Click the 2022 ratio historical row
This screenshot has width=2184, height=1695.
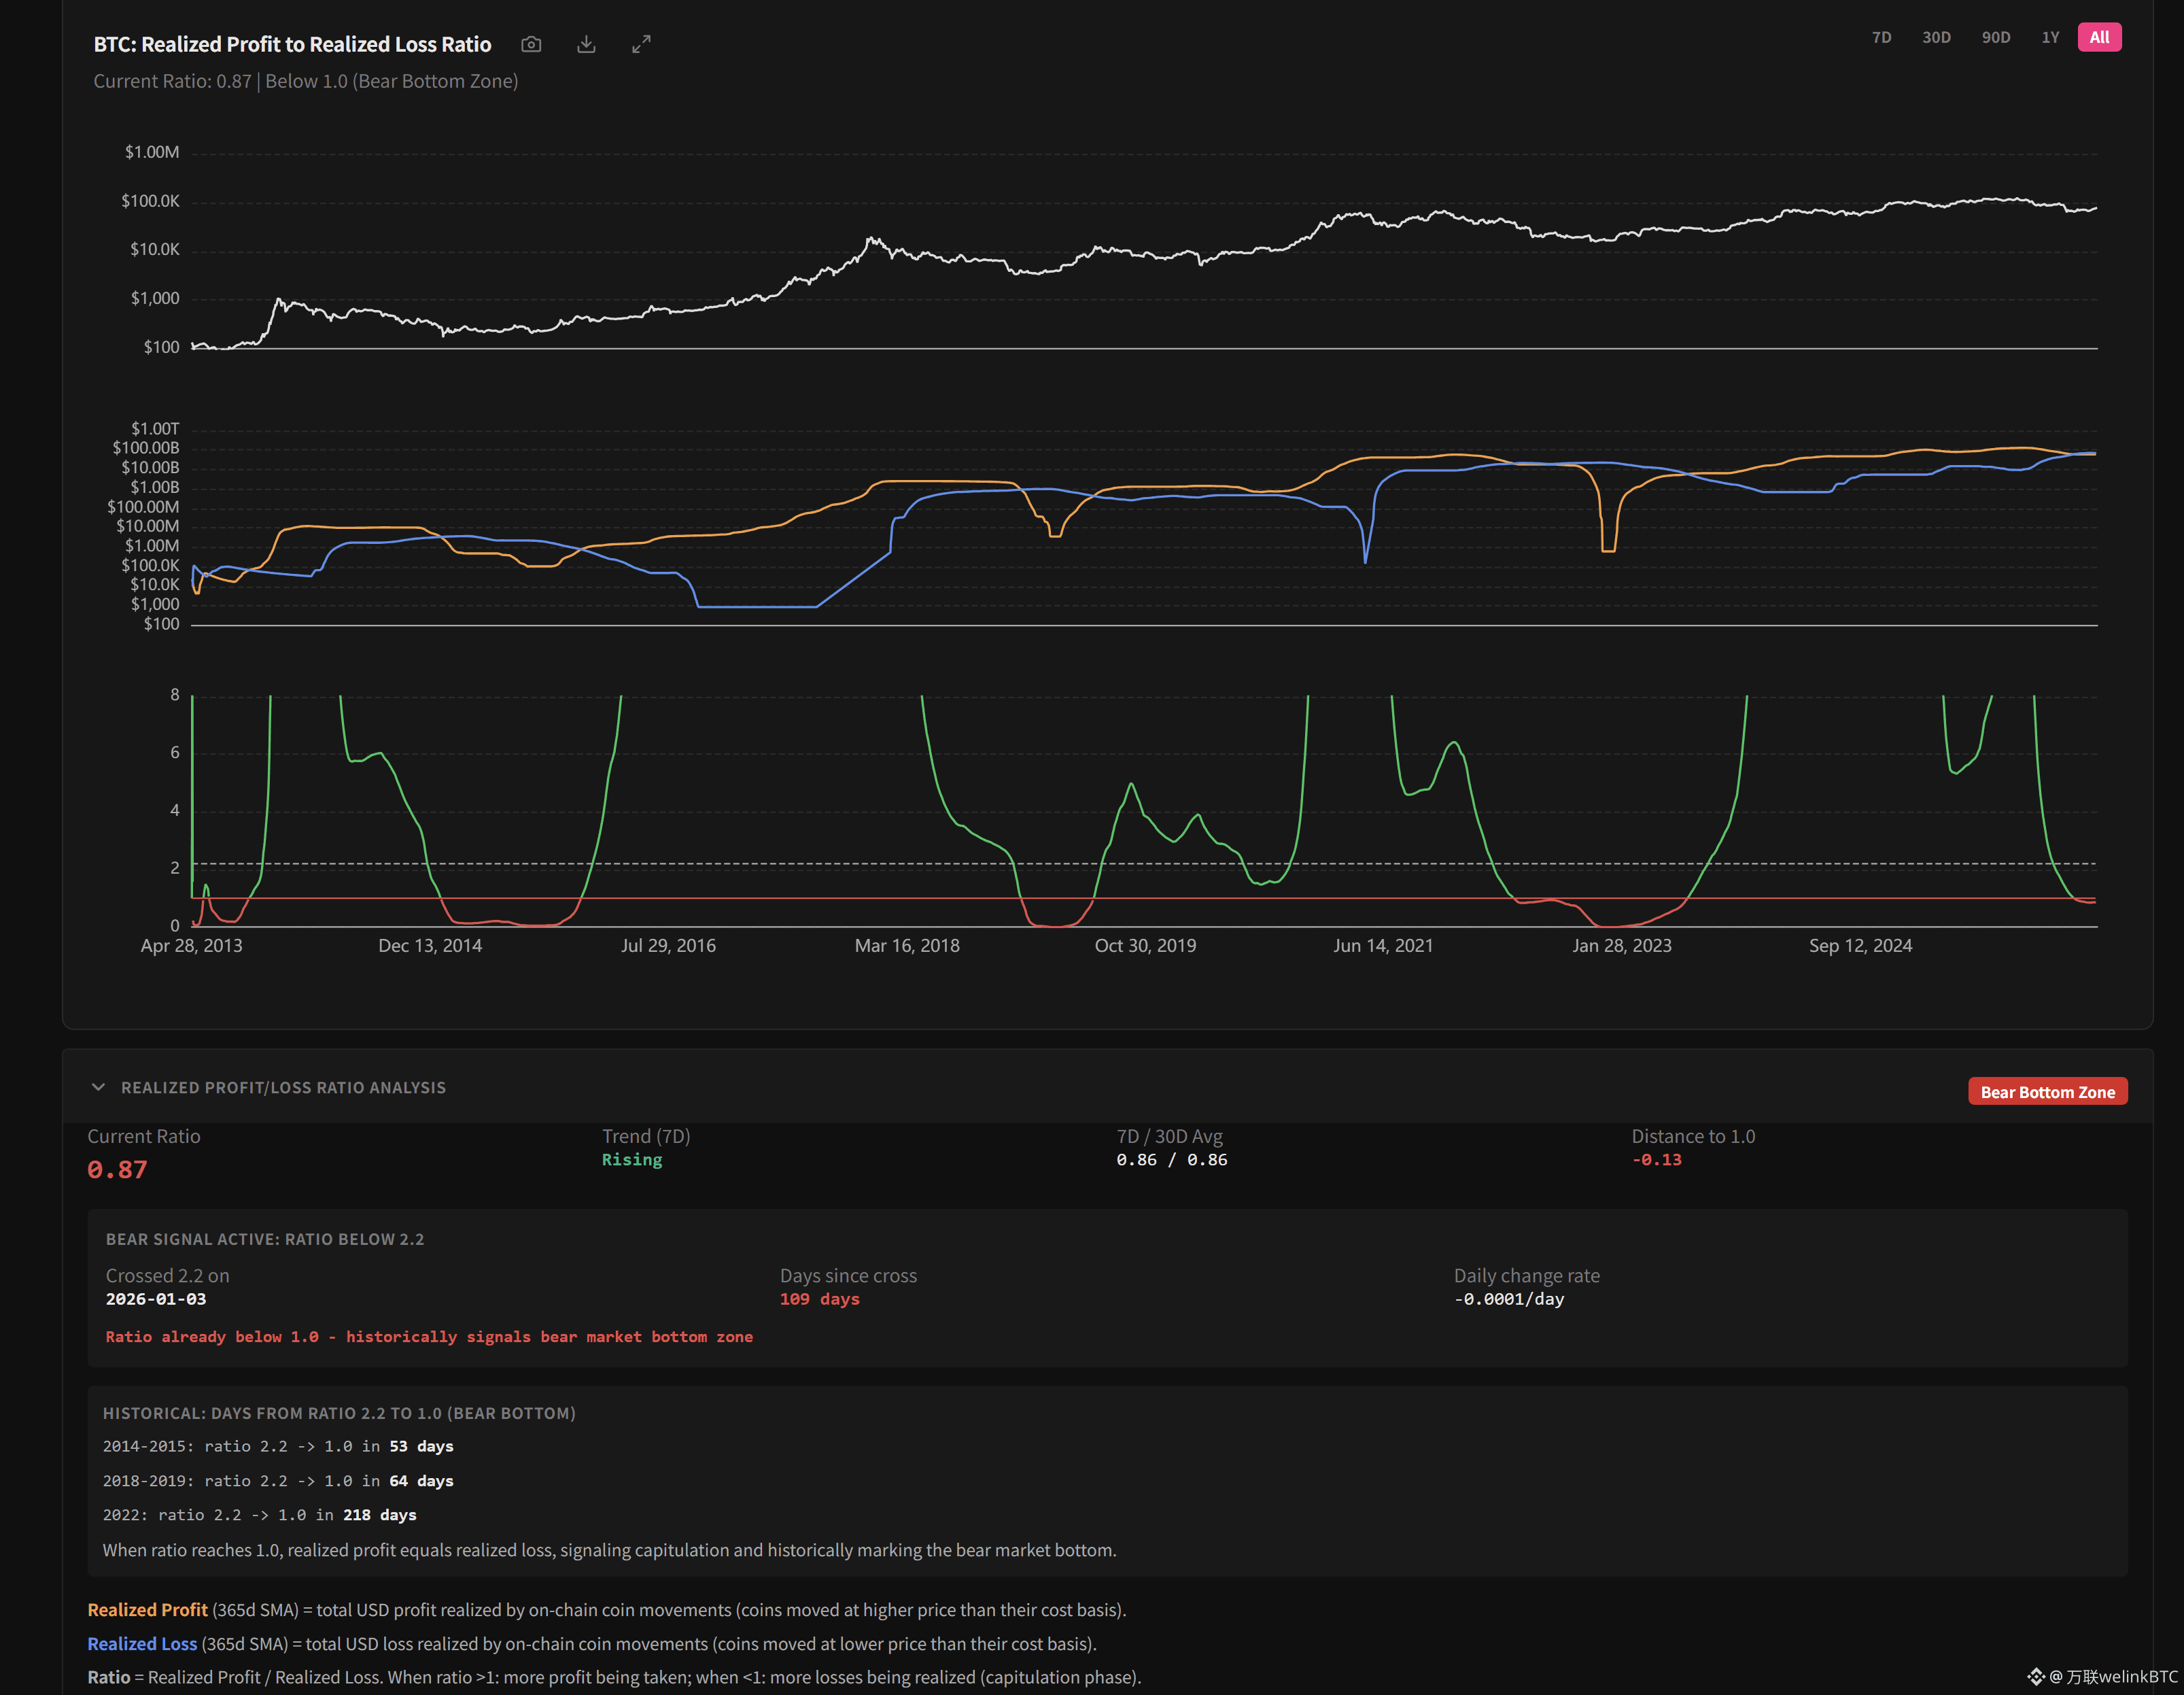pos(260,1515)
